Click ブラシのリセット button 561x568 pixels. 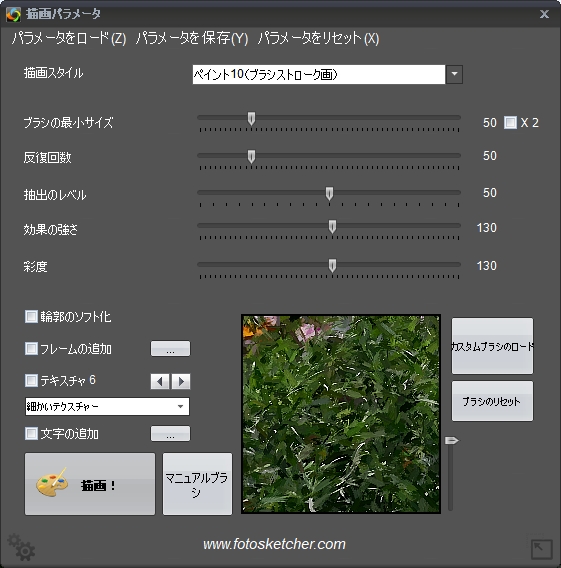pos(492,401)
